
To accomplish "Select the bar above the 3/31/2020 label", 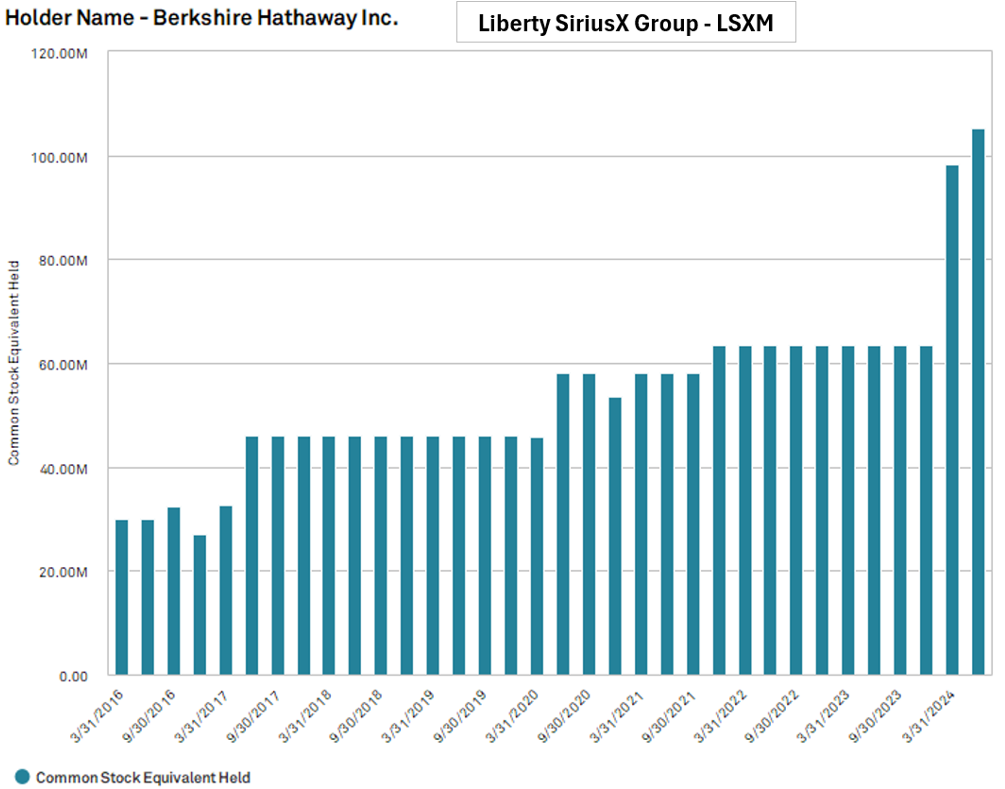I will [x=537, y=556].
